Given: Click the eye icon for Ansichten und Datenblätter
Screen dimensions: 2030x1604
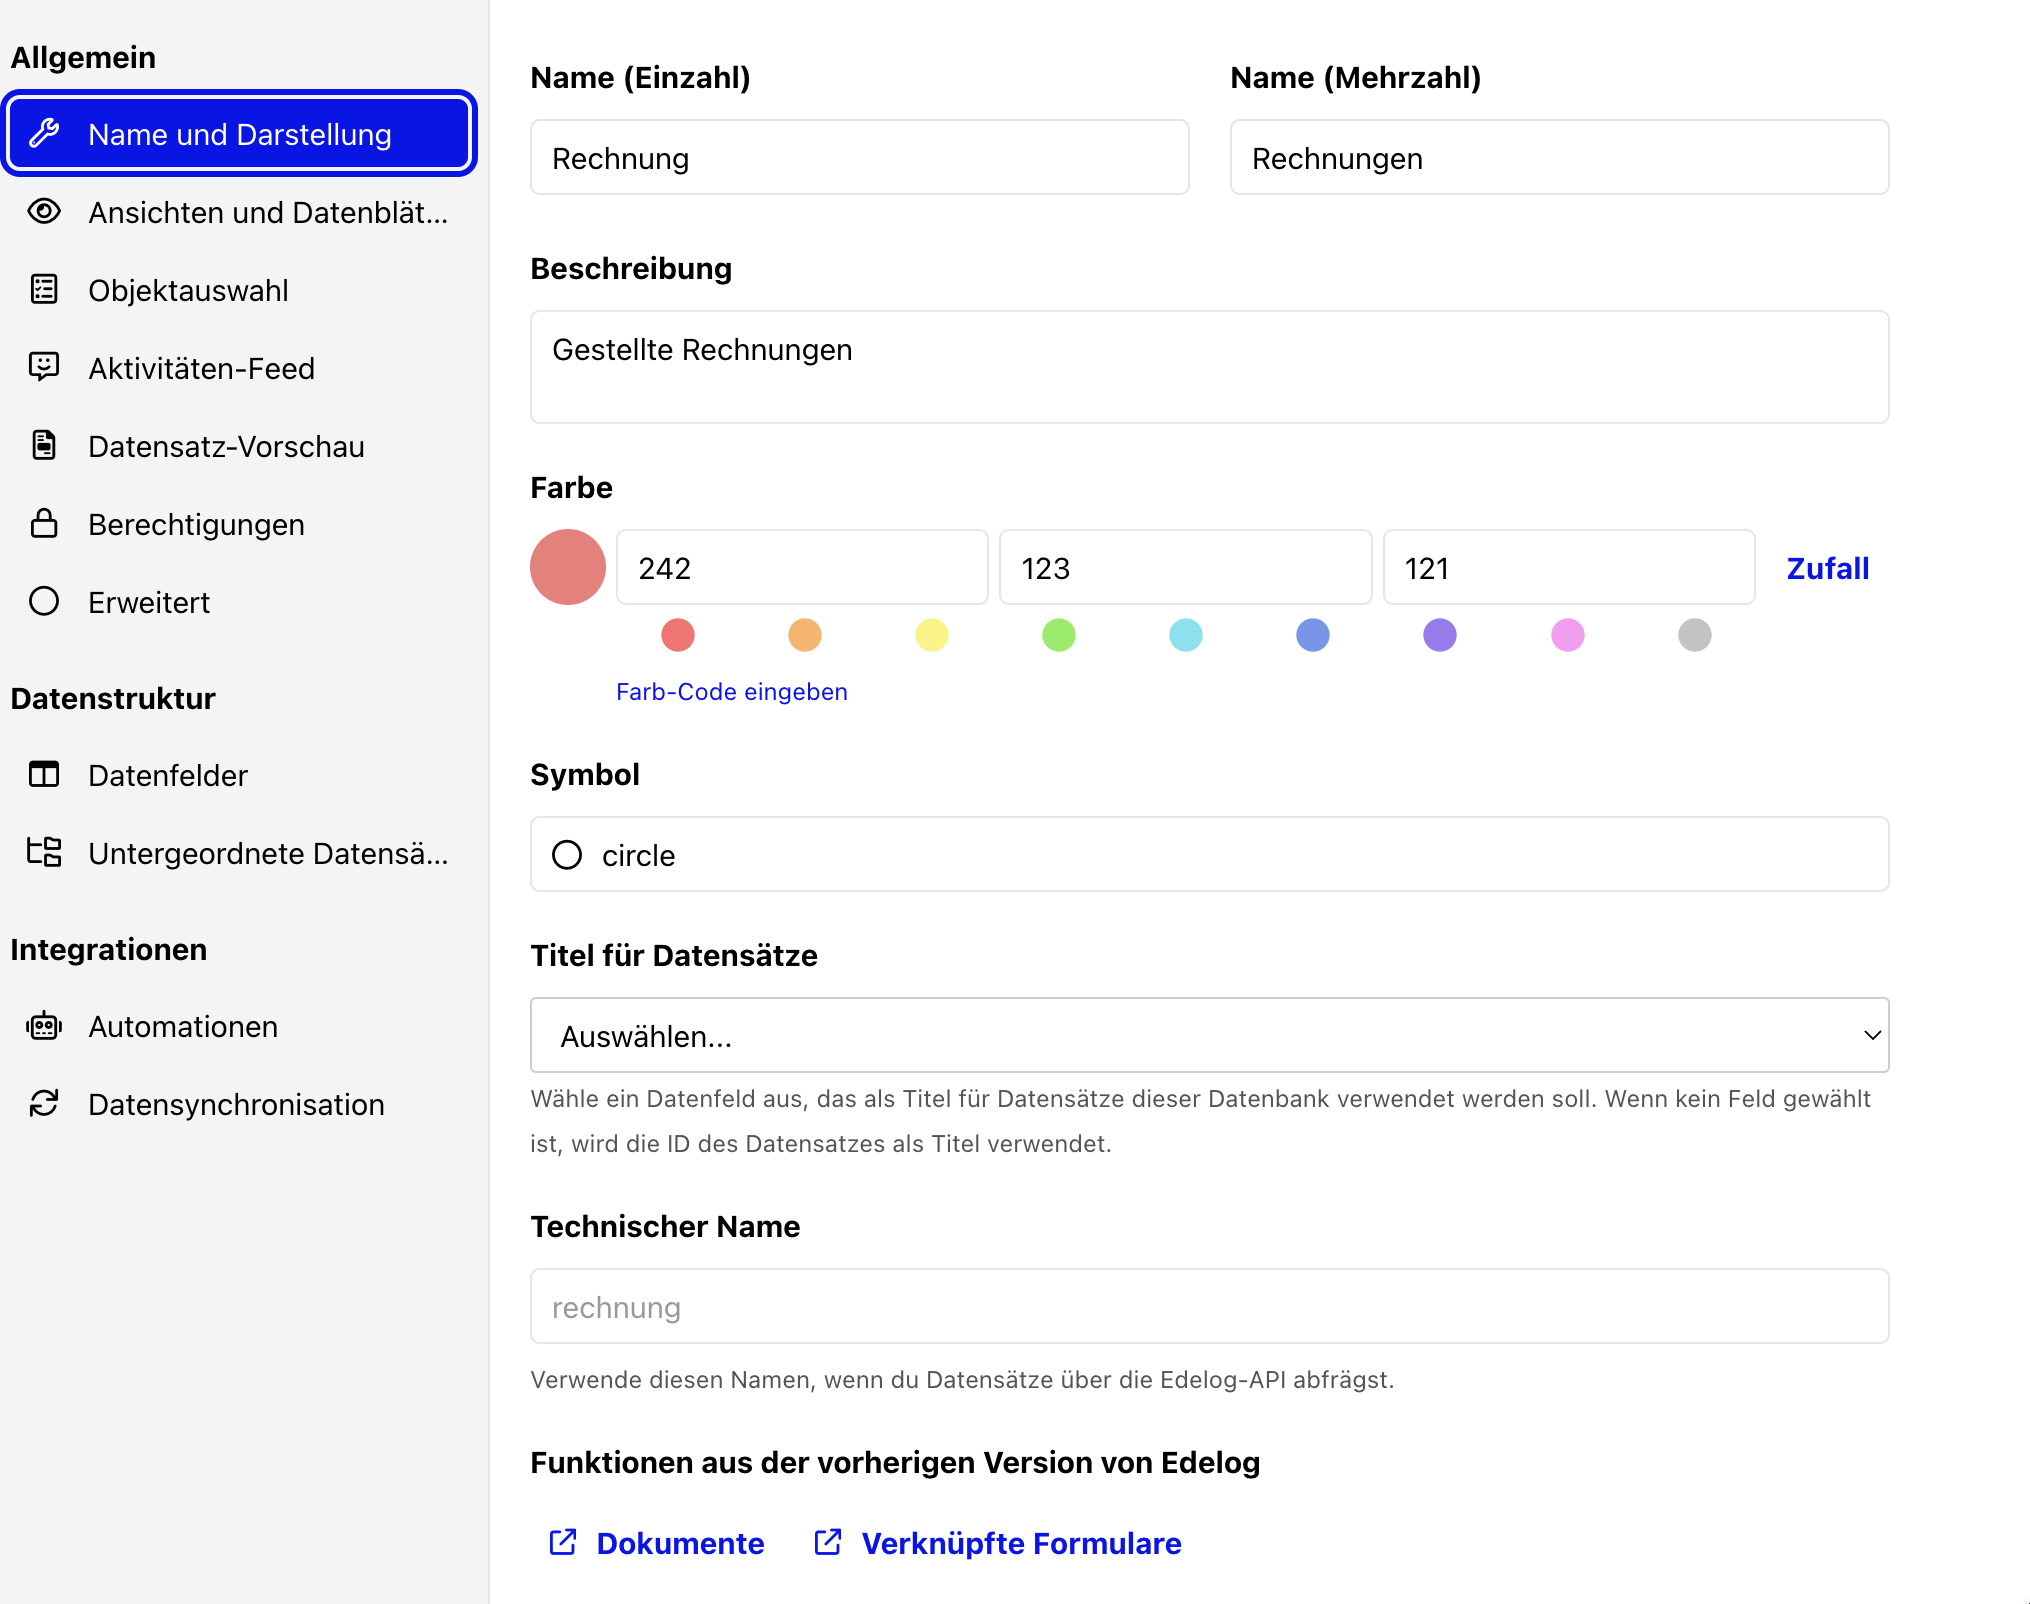Looking at the screenshot, I should [44, 211].
